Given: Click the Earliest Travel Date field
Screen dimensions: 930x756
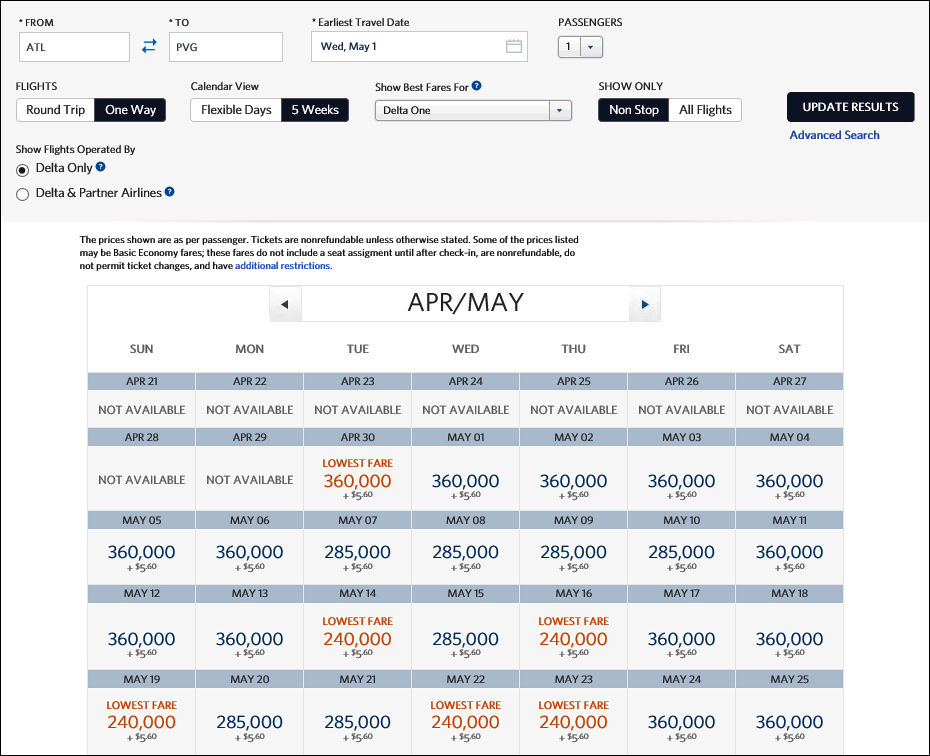Looking at the screenshot, I should pyautogui.click(x=419, y=46).
